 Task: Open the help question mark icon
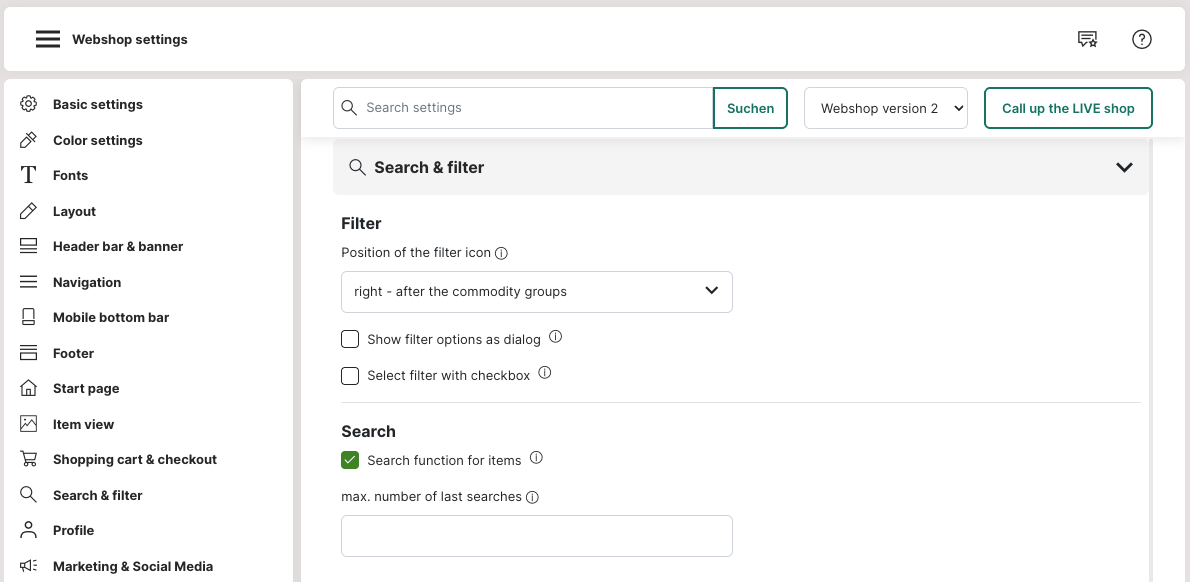click(1141, 39)
